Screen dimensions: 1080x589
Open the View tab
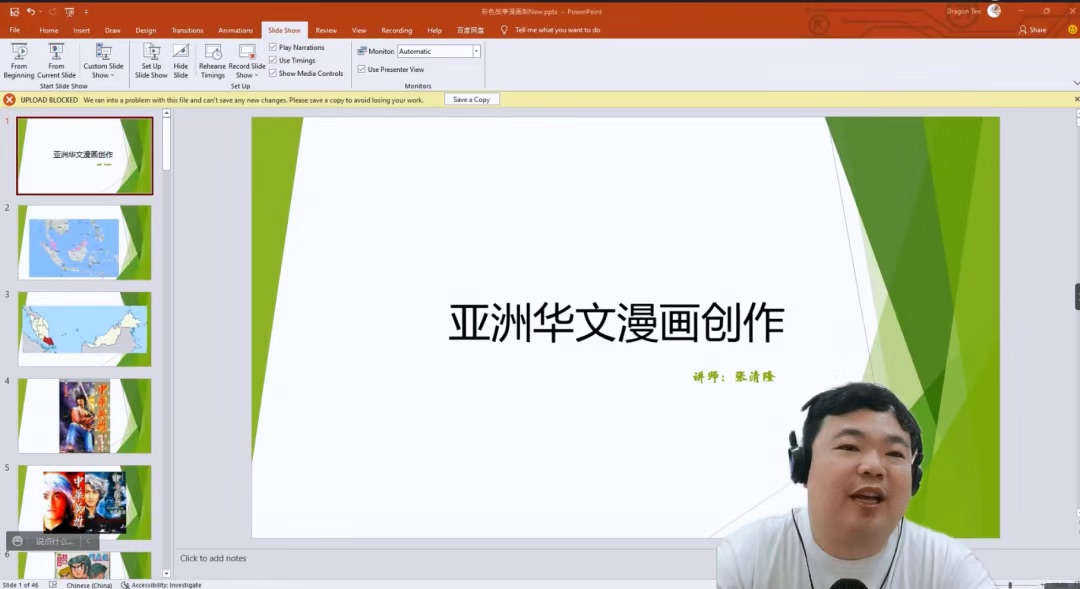[x=359, y=30]
